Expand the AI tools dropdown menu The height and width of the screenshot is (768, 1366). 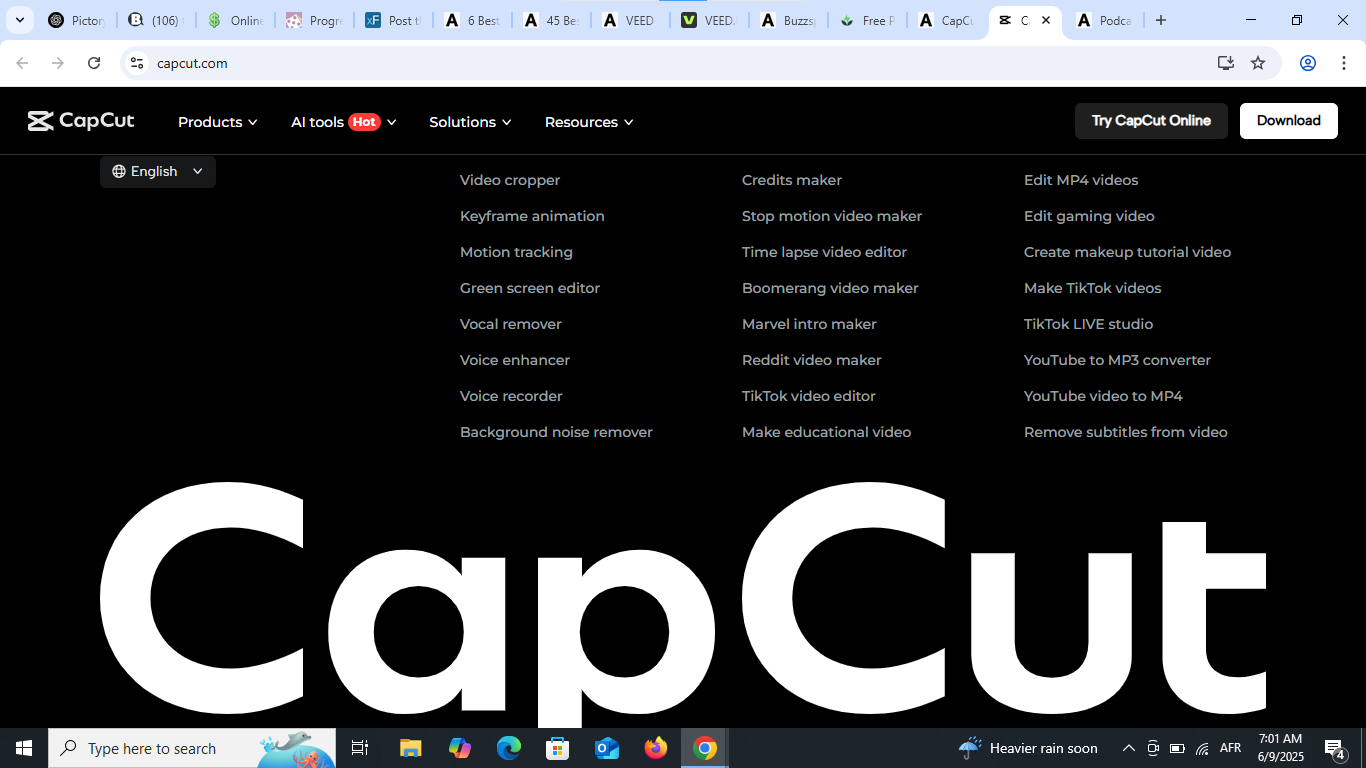click(344, 122)
